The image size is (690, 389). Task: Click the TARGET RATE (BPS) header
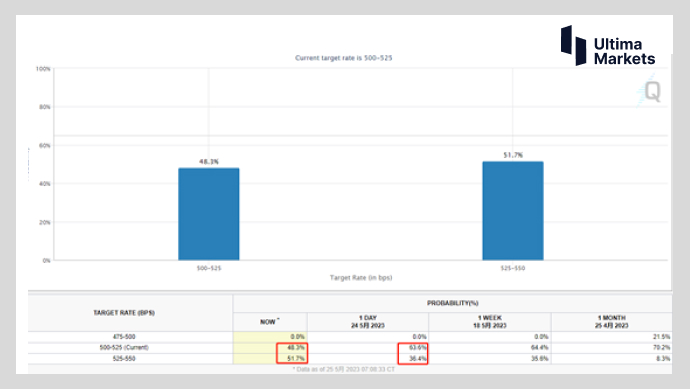point(124,313)
